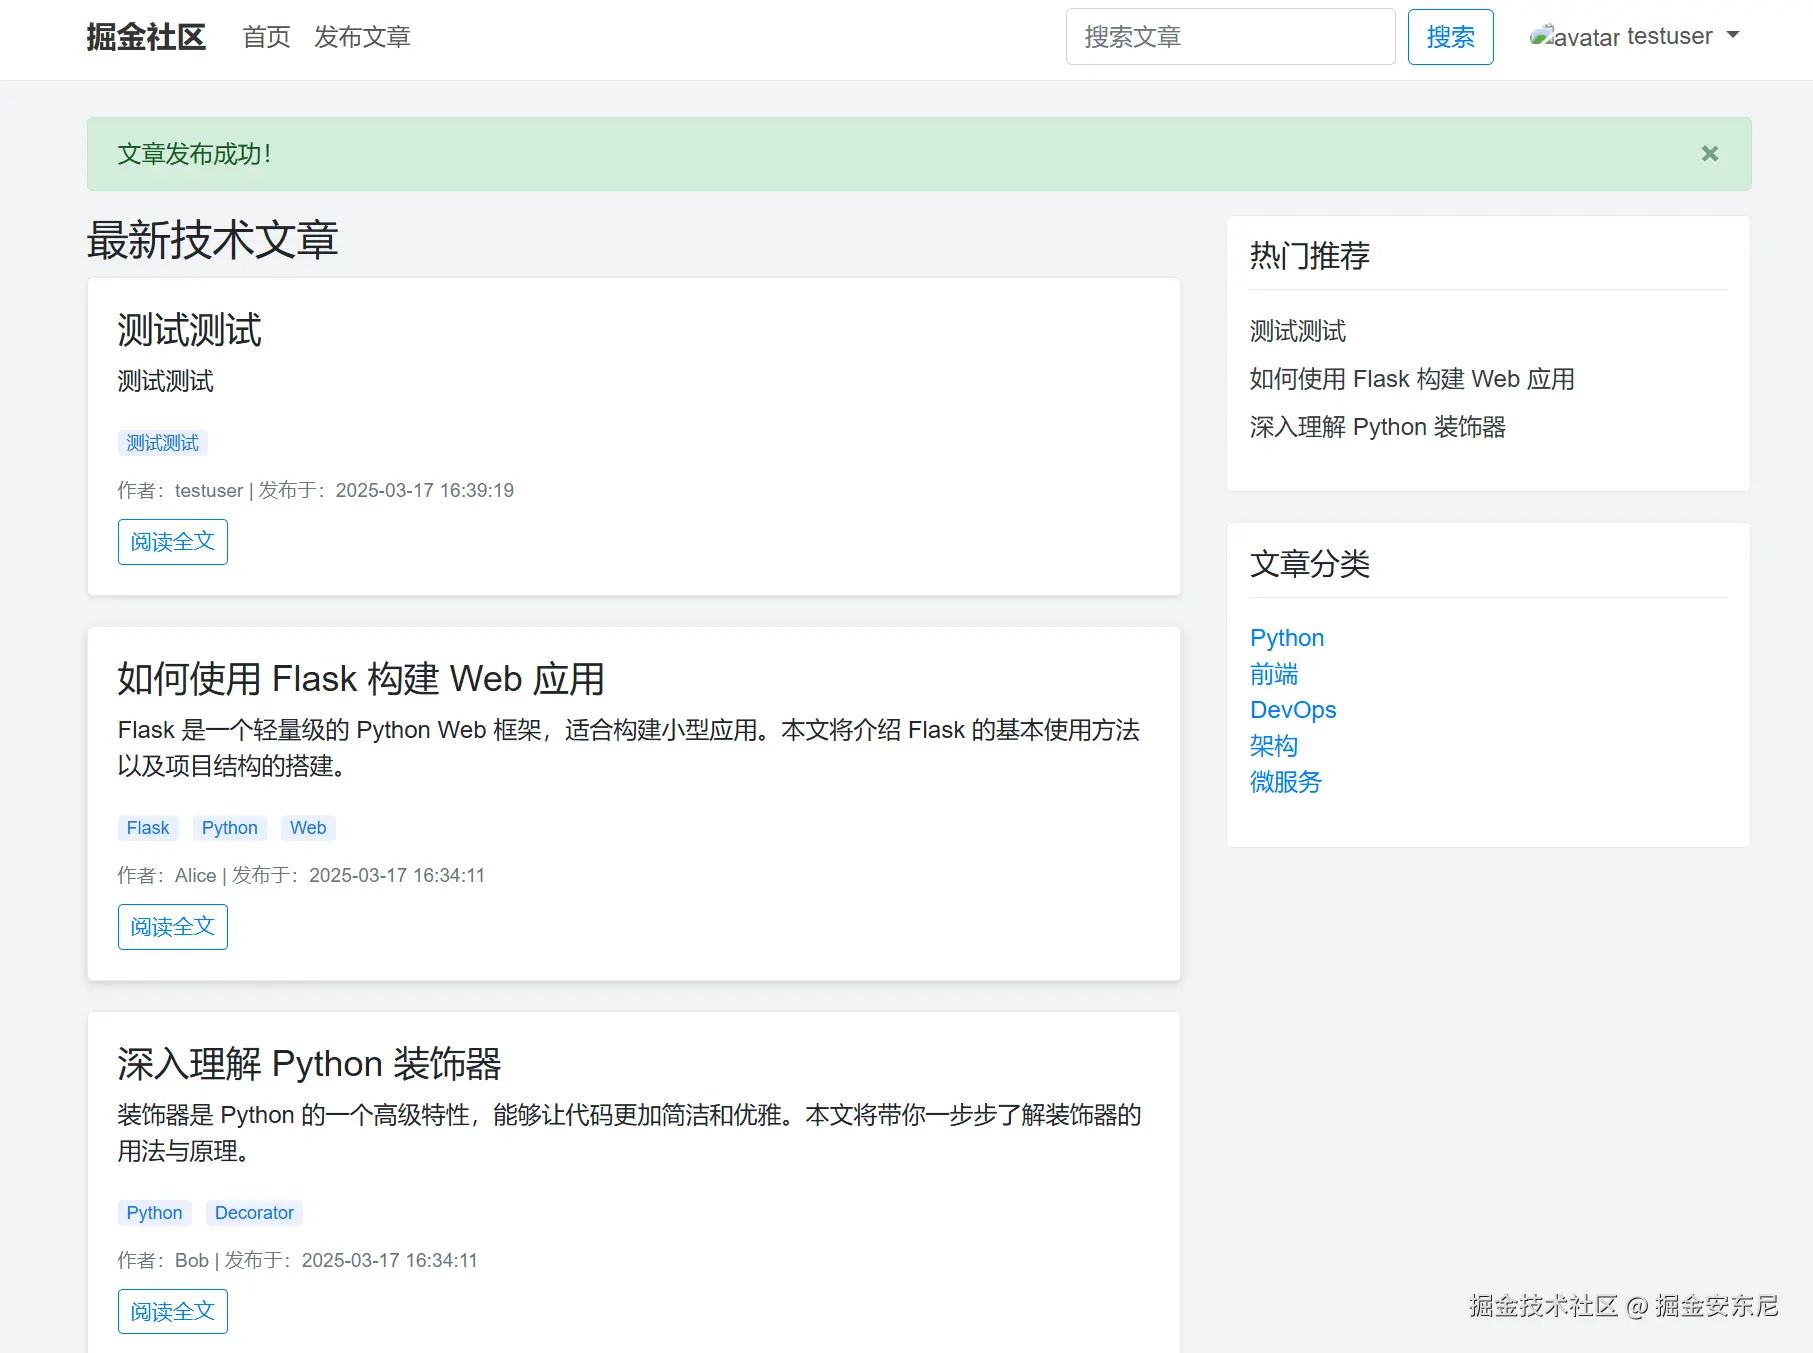Click the Bob author and date line
Image resolution: width=1813 pixels, height=1353 pixels.
[298, 1260]
